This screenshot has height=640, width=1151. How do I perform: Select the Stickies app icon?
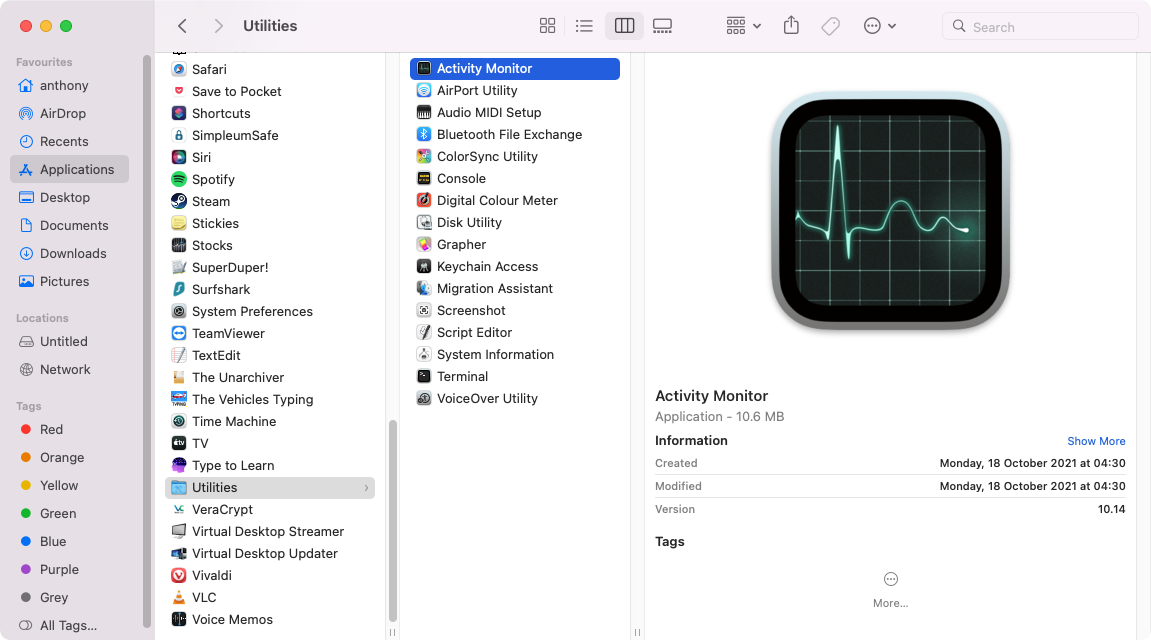(x=178, y=223)
